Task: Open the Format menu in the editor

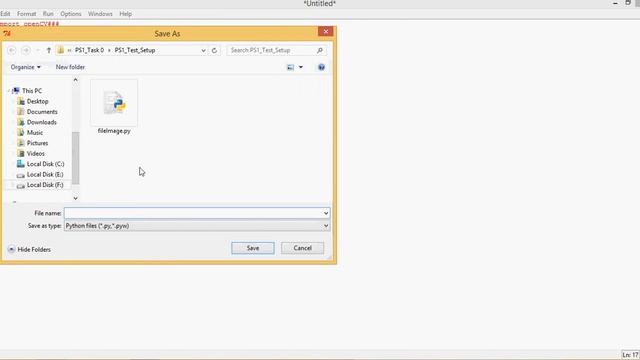Action: 27,14
